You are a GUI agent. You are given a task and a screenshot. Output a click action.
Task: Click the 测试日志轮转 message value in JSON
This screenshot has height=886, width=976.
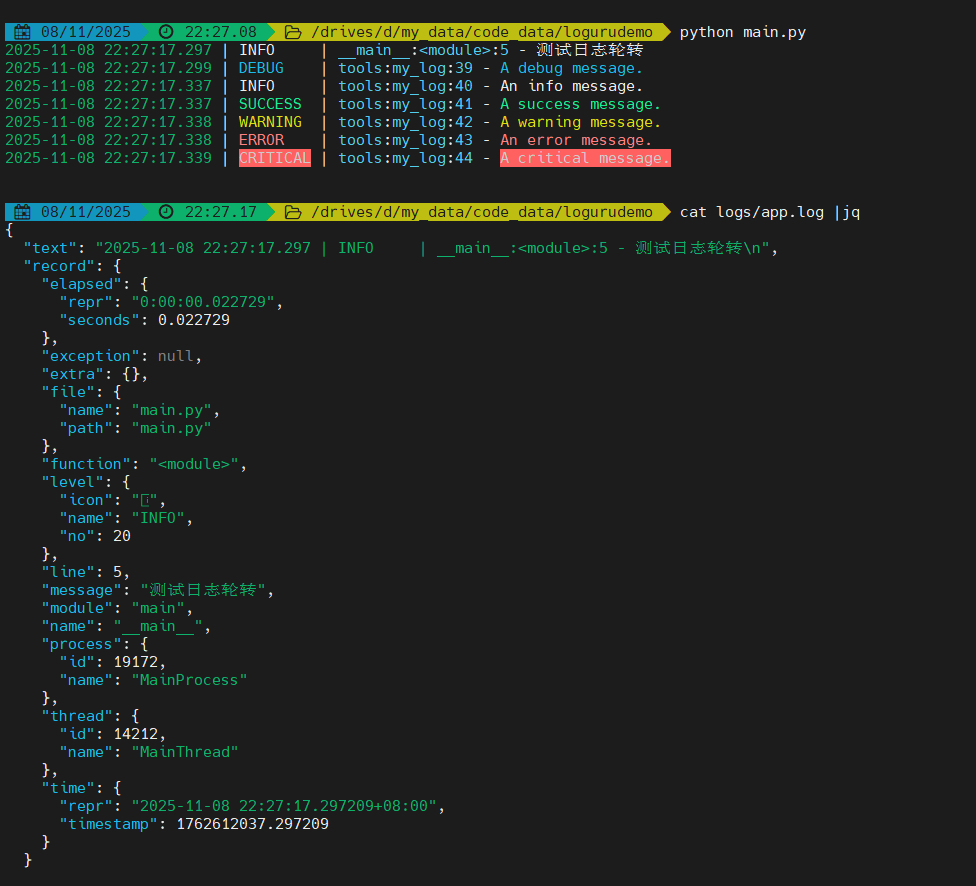(202, 589)
